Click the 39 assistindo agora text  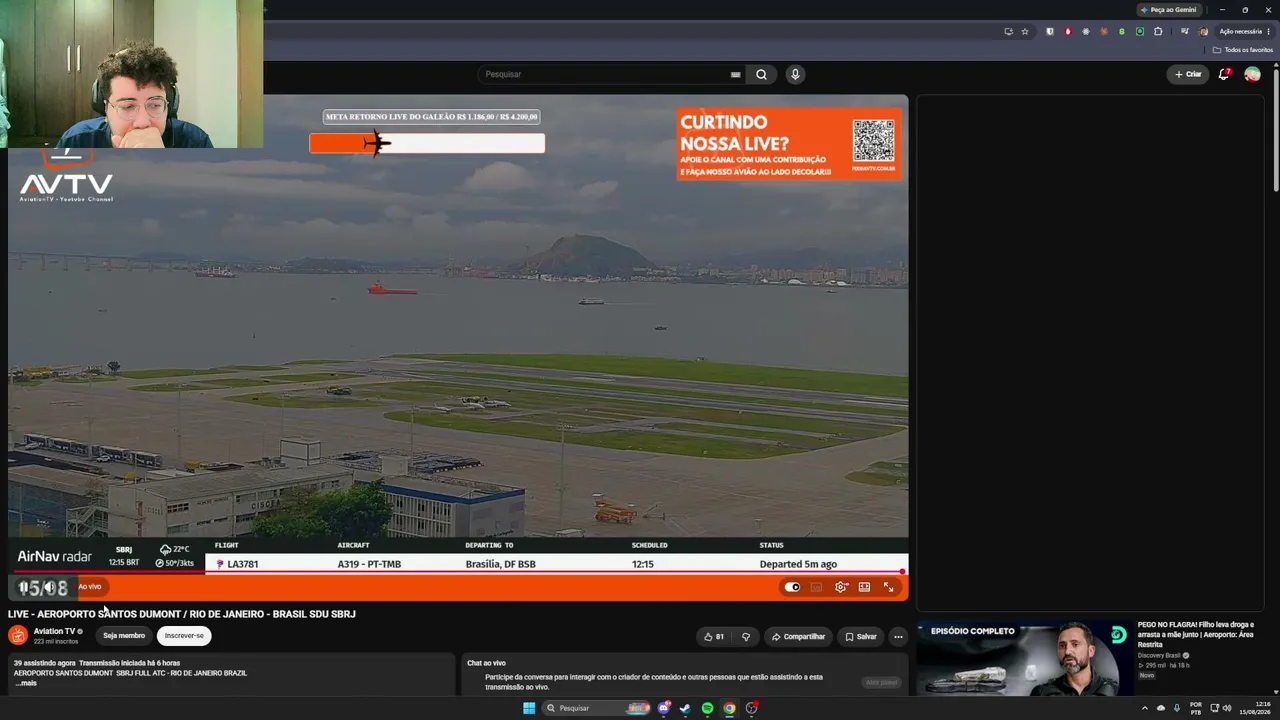tap(45, 663)
